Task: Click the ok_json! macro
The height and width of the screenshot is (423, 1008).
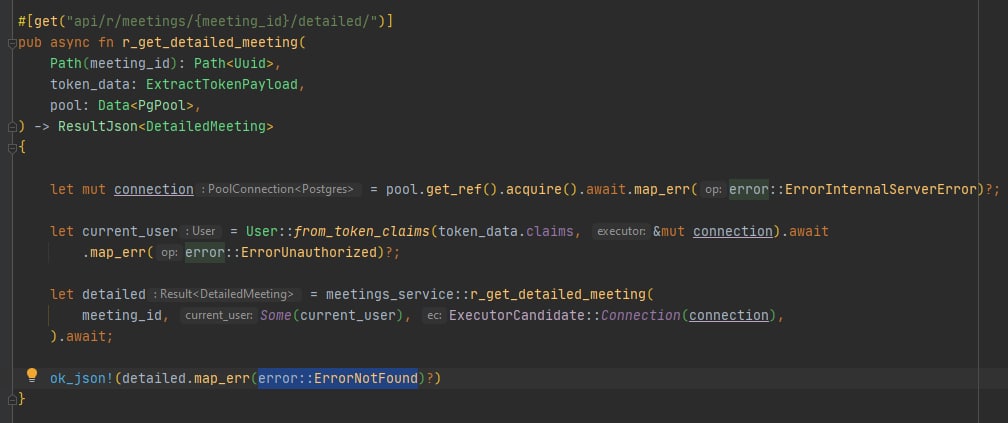Action: click(x=82, y=379)
